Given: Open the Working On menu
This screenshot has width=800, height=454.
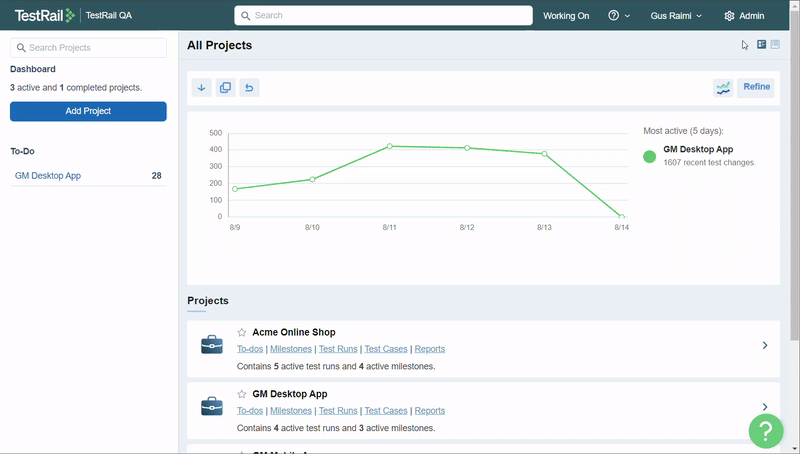Looking at the screenshot, I should [566, 16].
